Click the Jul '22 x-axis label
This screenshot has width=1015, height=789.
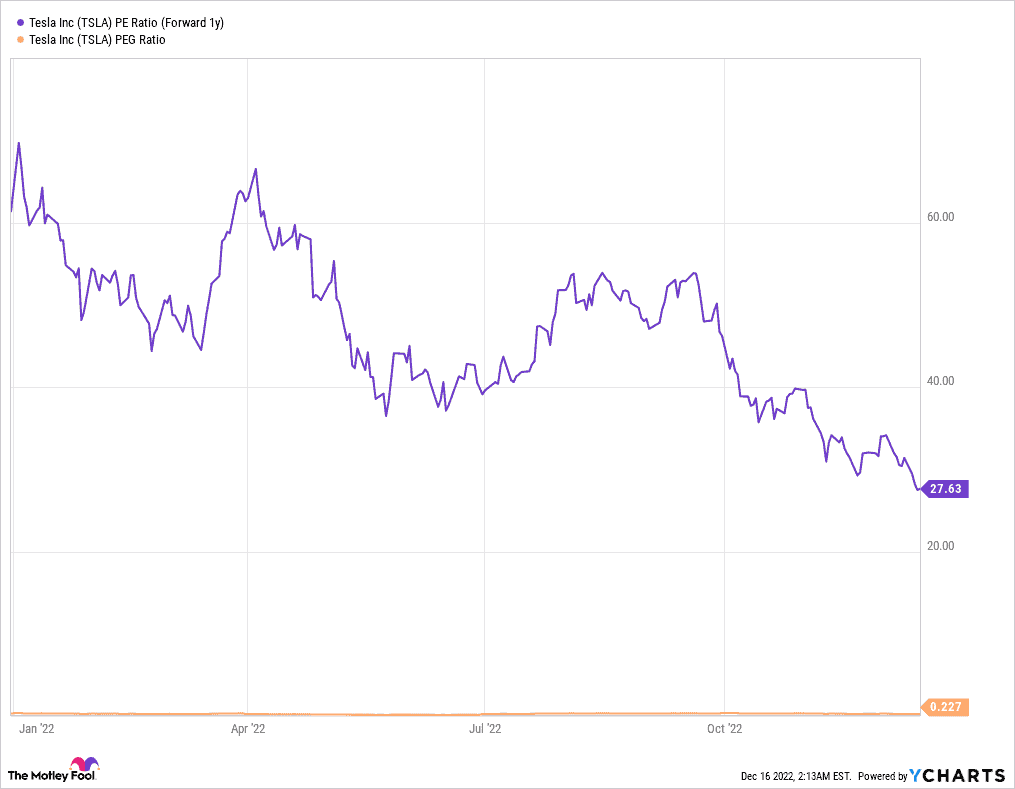click(x=484, y=729)
